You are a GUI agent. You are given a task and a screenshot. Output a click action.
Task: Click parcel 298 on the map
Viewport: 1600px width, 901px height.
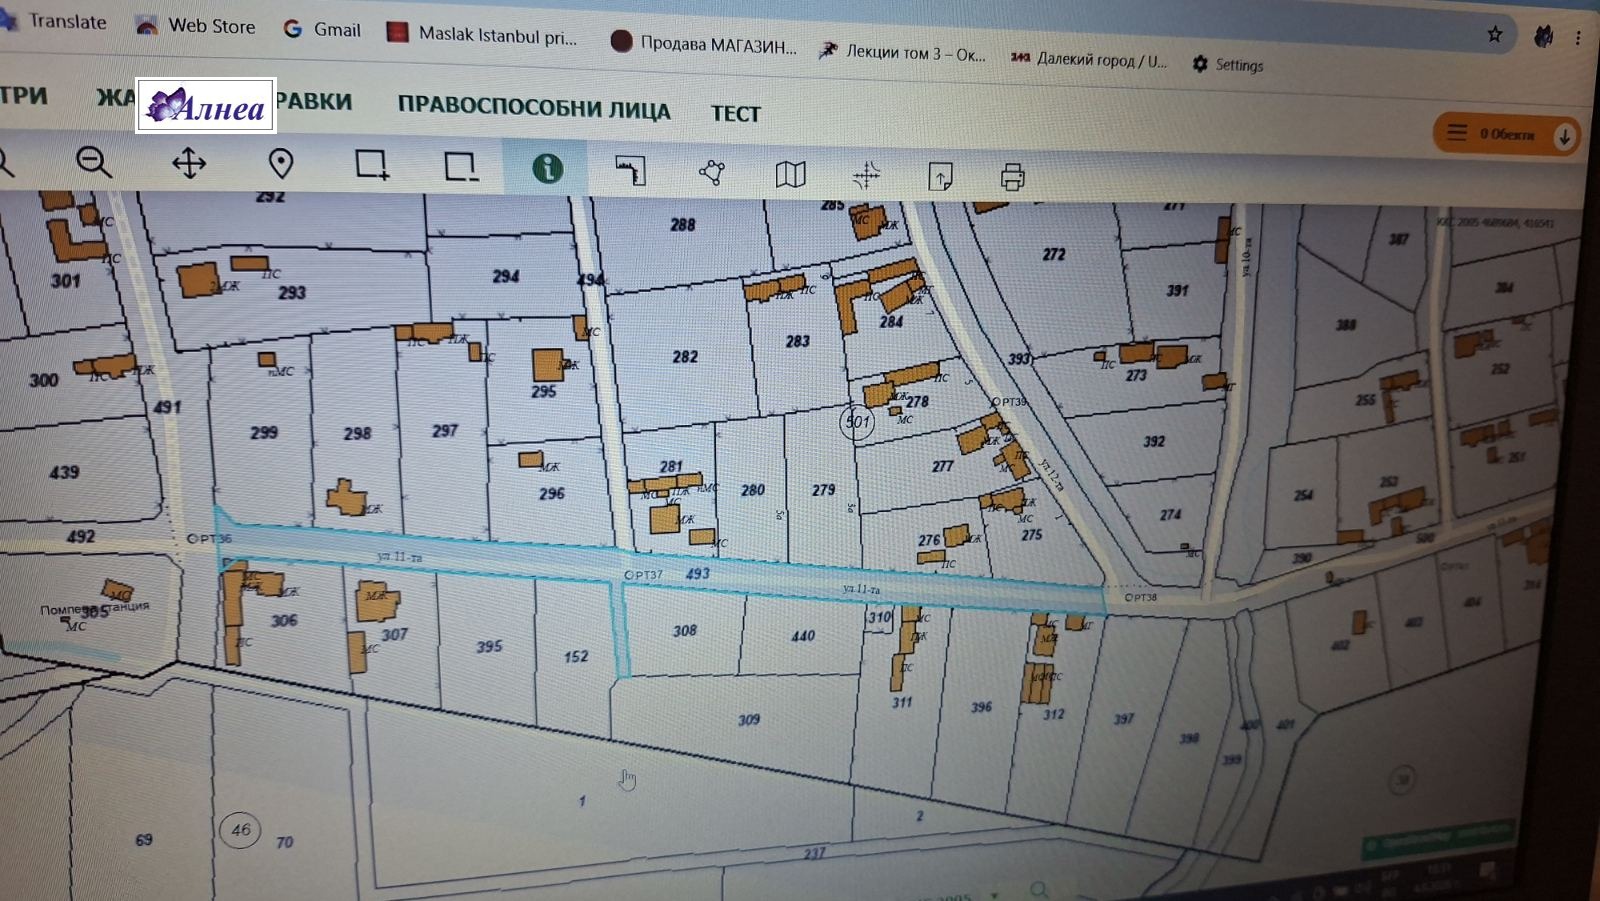(x=357, y=433)
